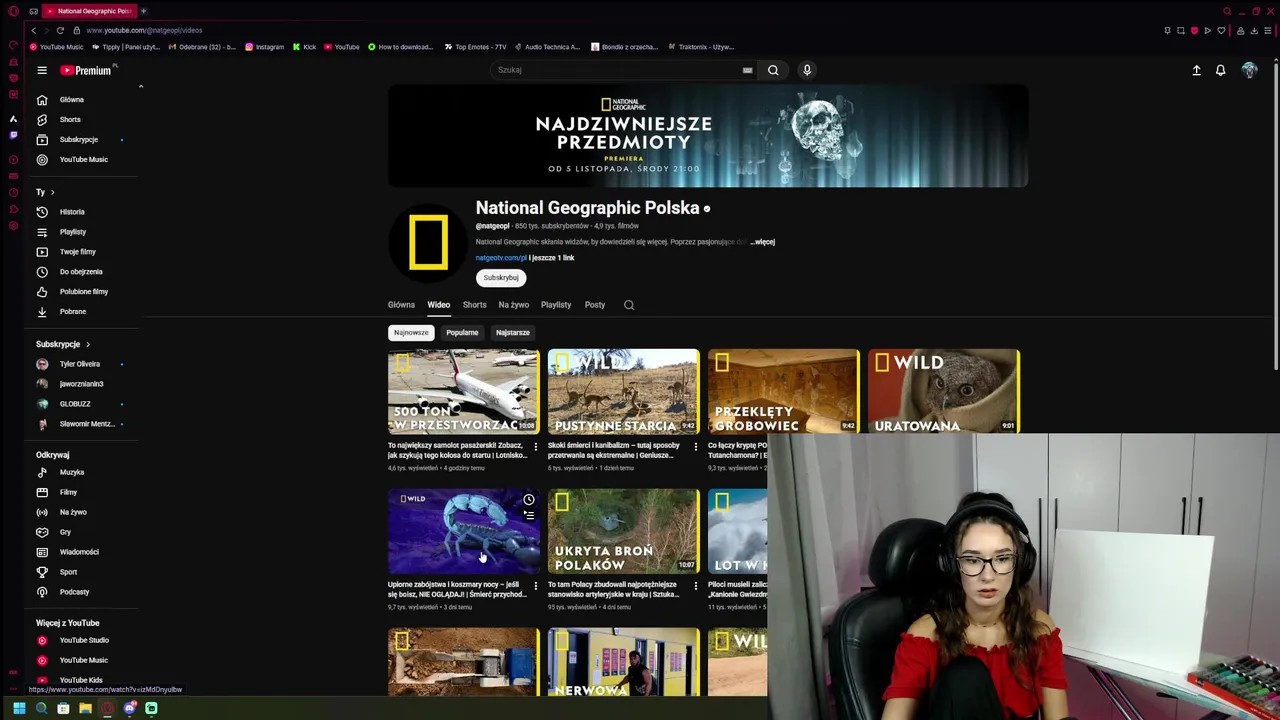Open the Windows Start menu

19,708
